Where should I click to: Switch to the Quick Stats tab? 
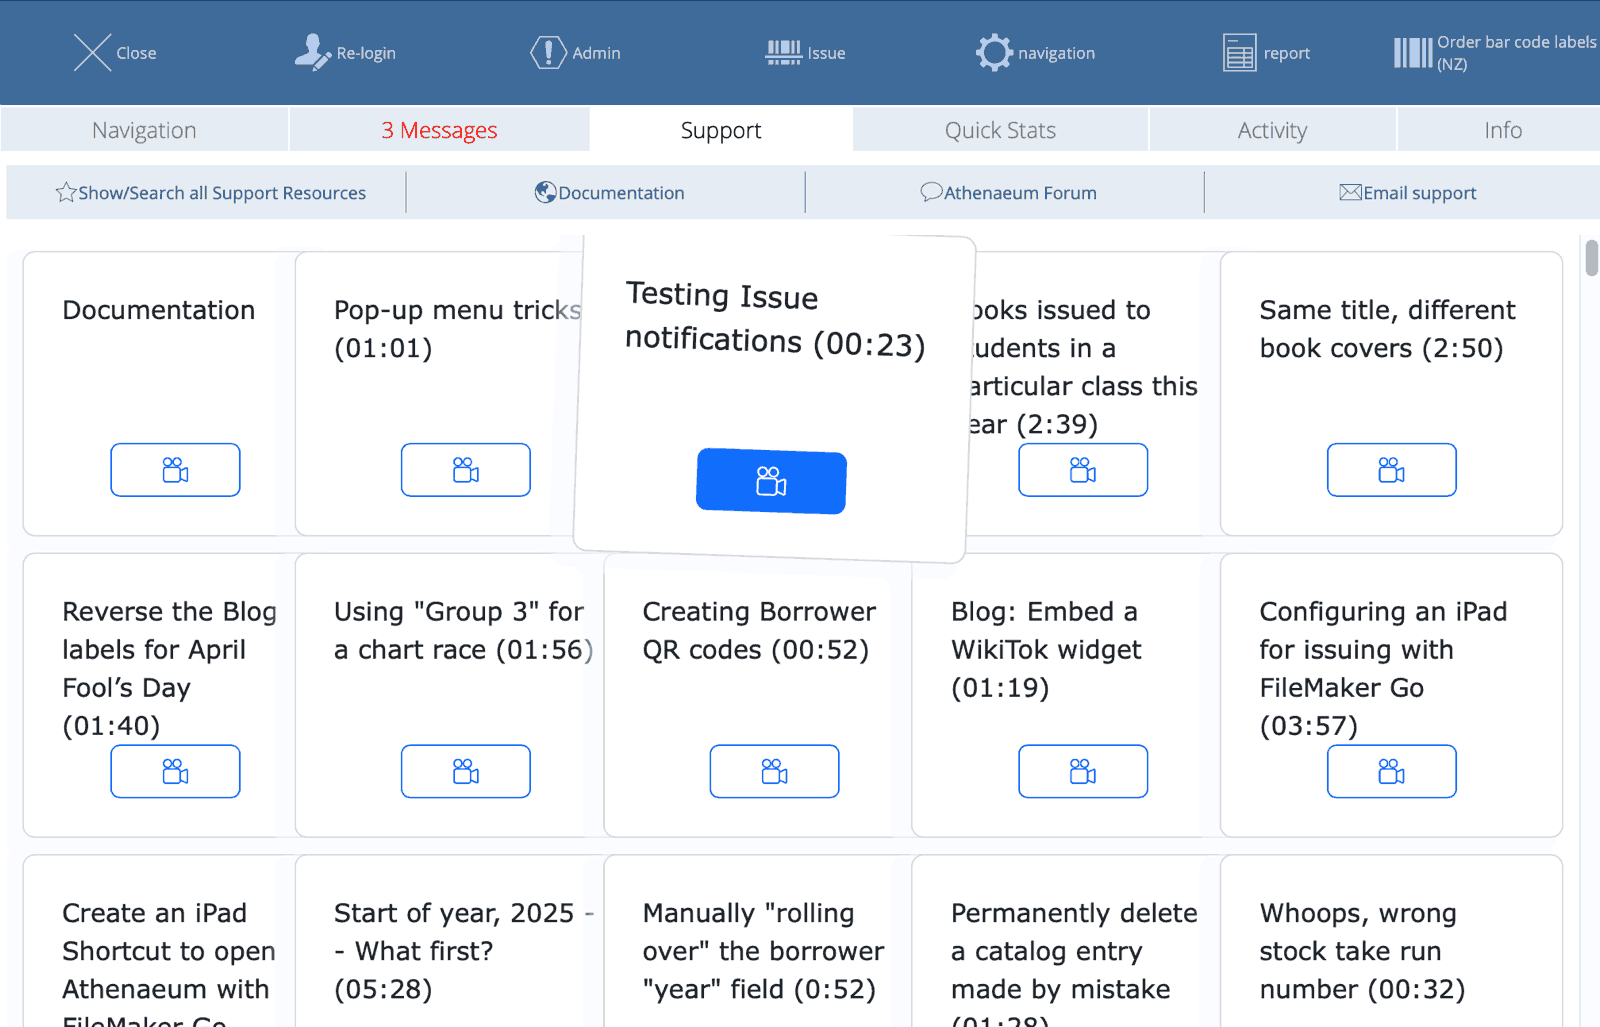click(1000, 130)
